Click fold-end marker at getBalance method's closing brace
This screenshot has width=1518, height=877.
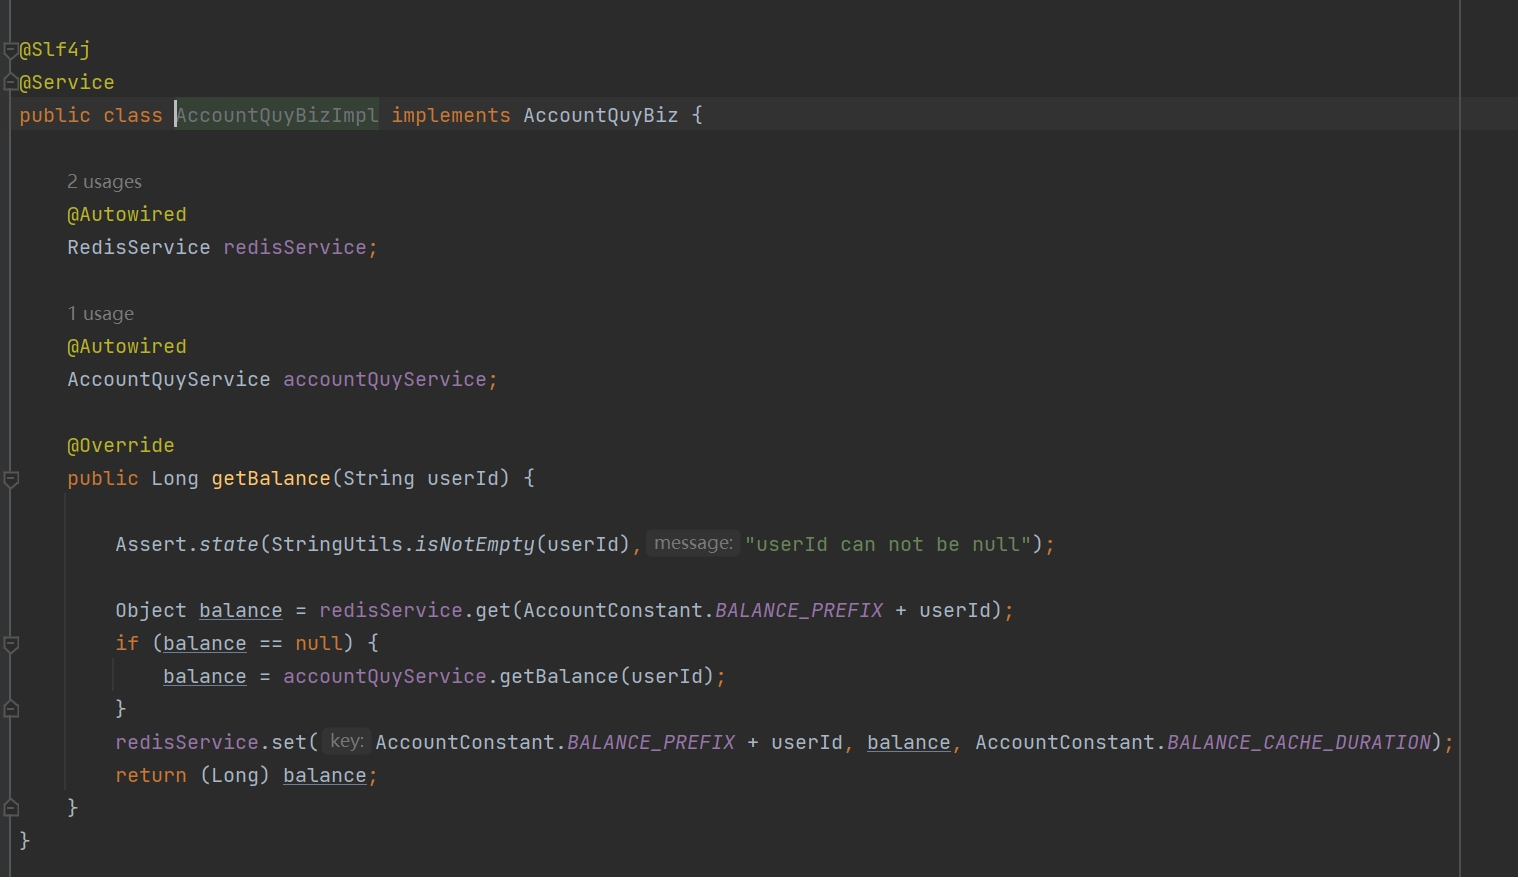11,808
